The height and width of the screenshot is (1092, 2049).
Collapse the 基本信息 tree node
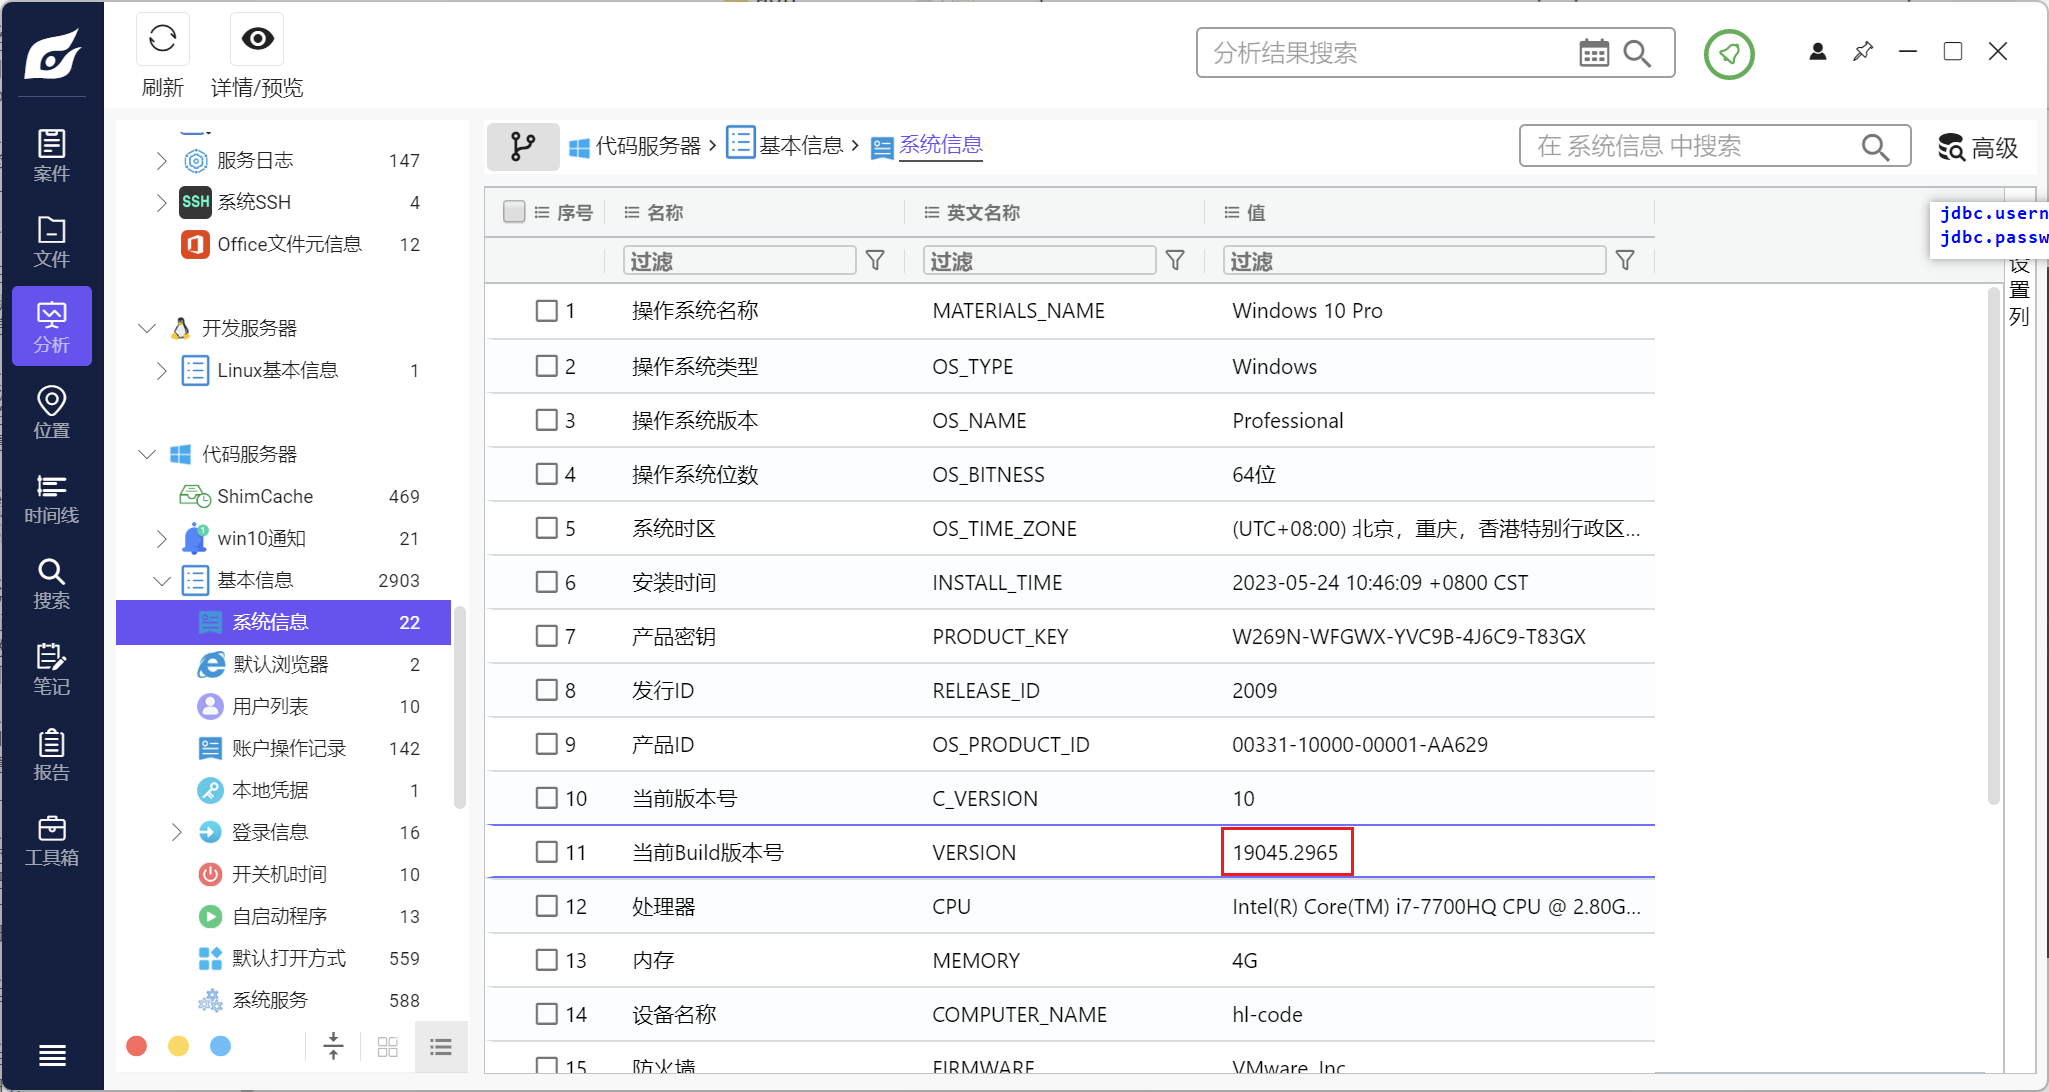click(x=162, y=580)
